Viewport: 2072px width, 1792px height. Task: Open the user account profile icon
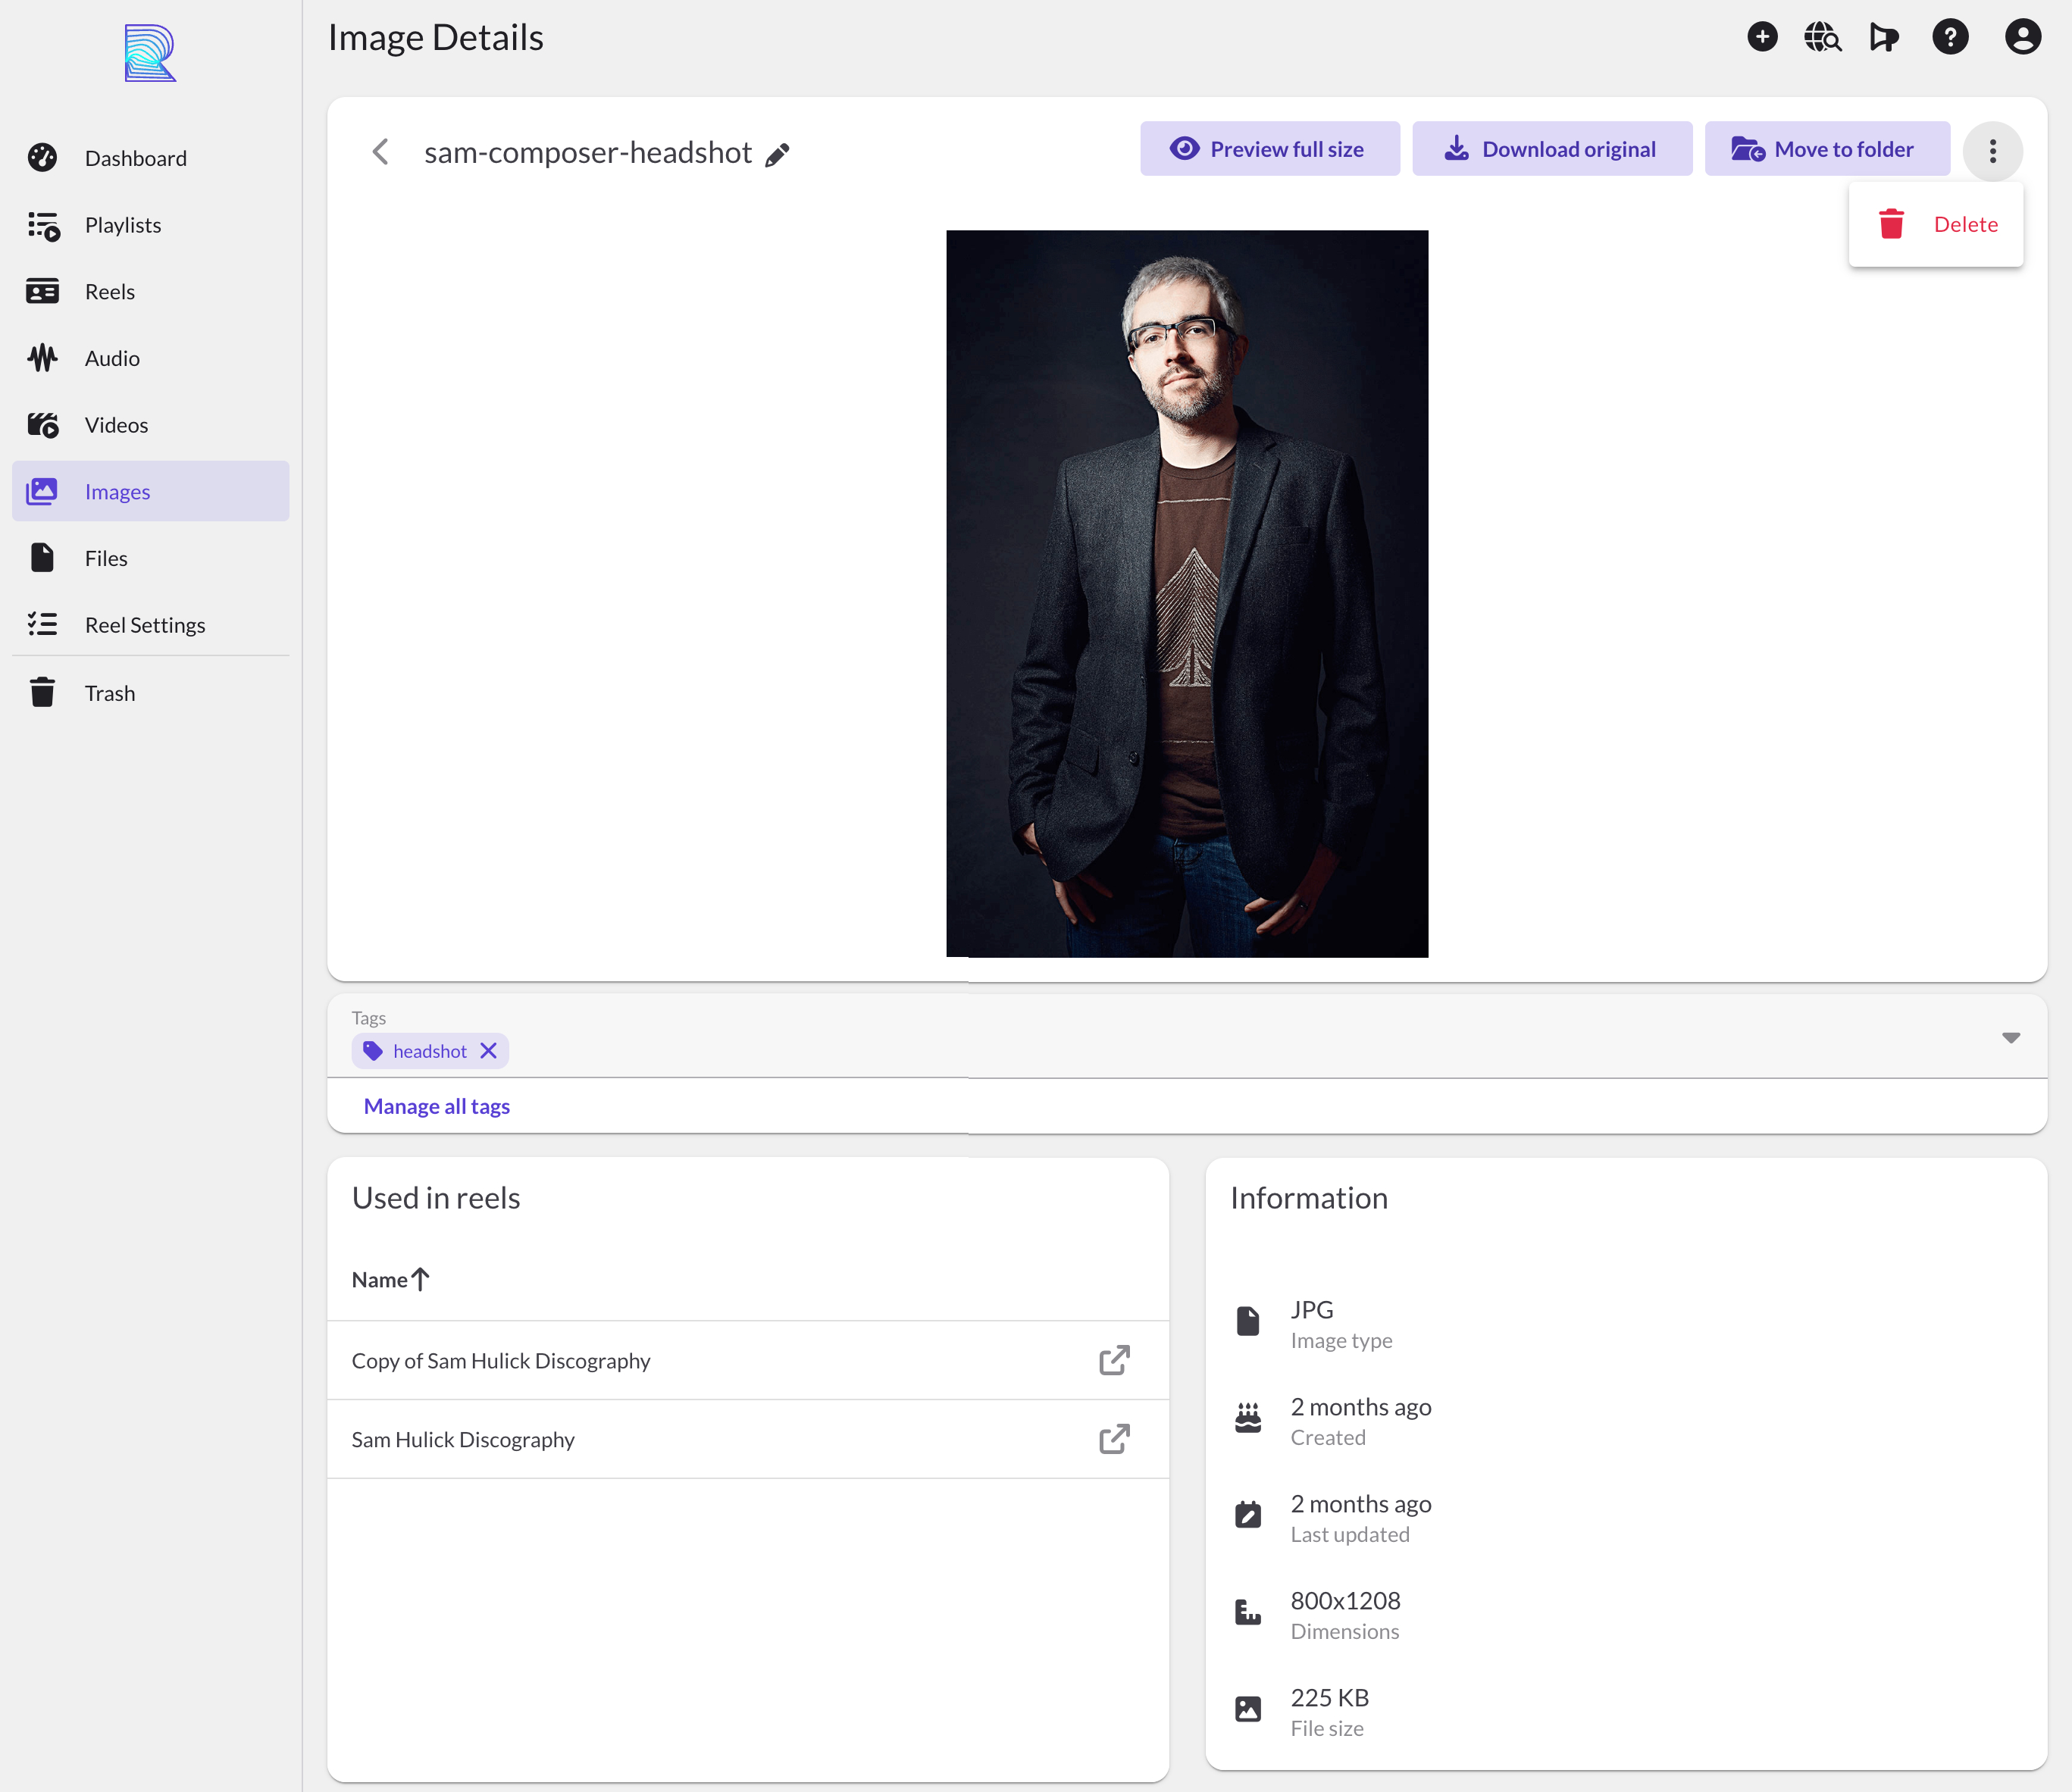coord(2022,38)
